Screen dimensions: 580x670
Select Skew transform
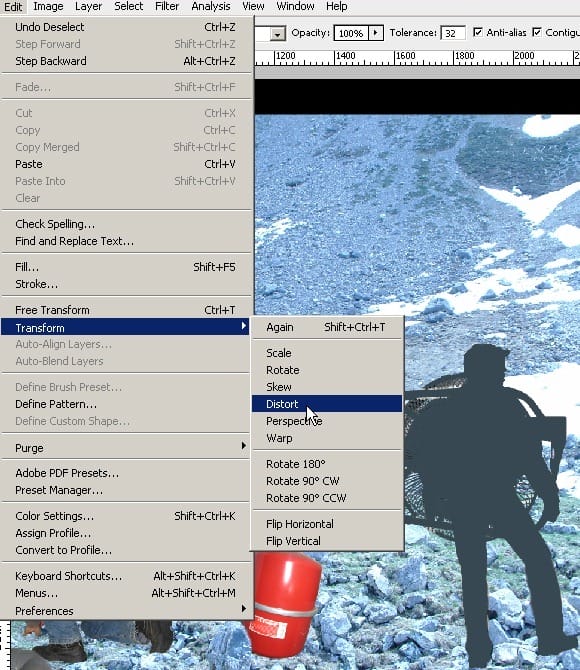click(x=327, y=387)
